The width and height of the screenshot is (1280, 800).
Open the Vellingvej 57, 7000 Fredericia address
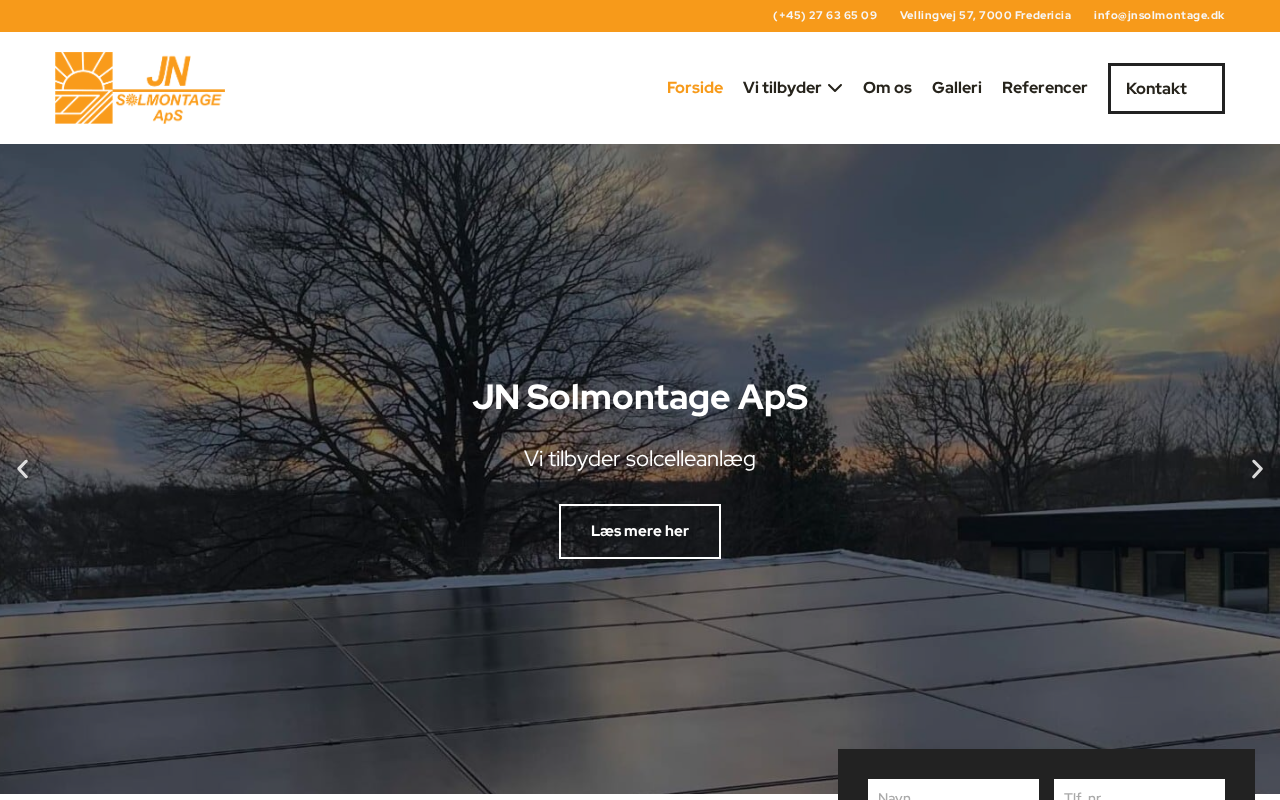click(x=985, y=15)
